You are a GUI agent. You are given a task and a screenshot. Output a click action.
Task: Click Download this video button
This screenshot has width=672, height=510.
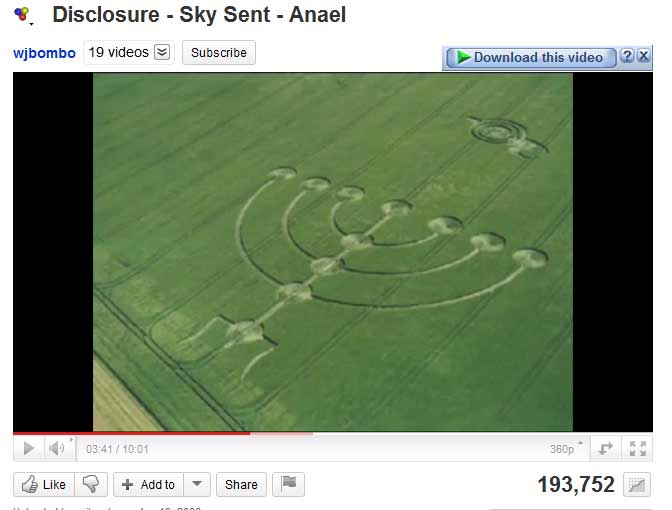click(x=531, y=57)
